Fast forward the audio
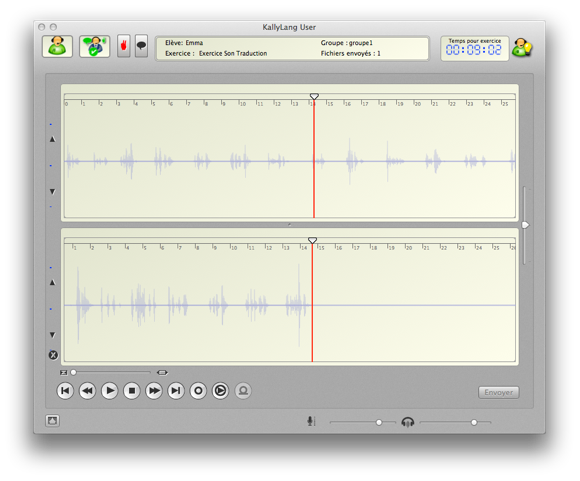580x481 pixels. point(154,391)
